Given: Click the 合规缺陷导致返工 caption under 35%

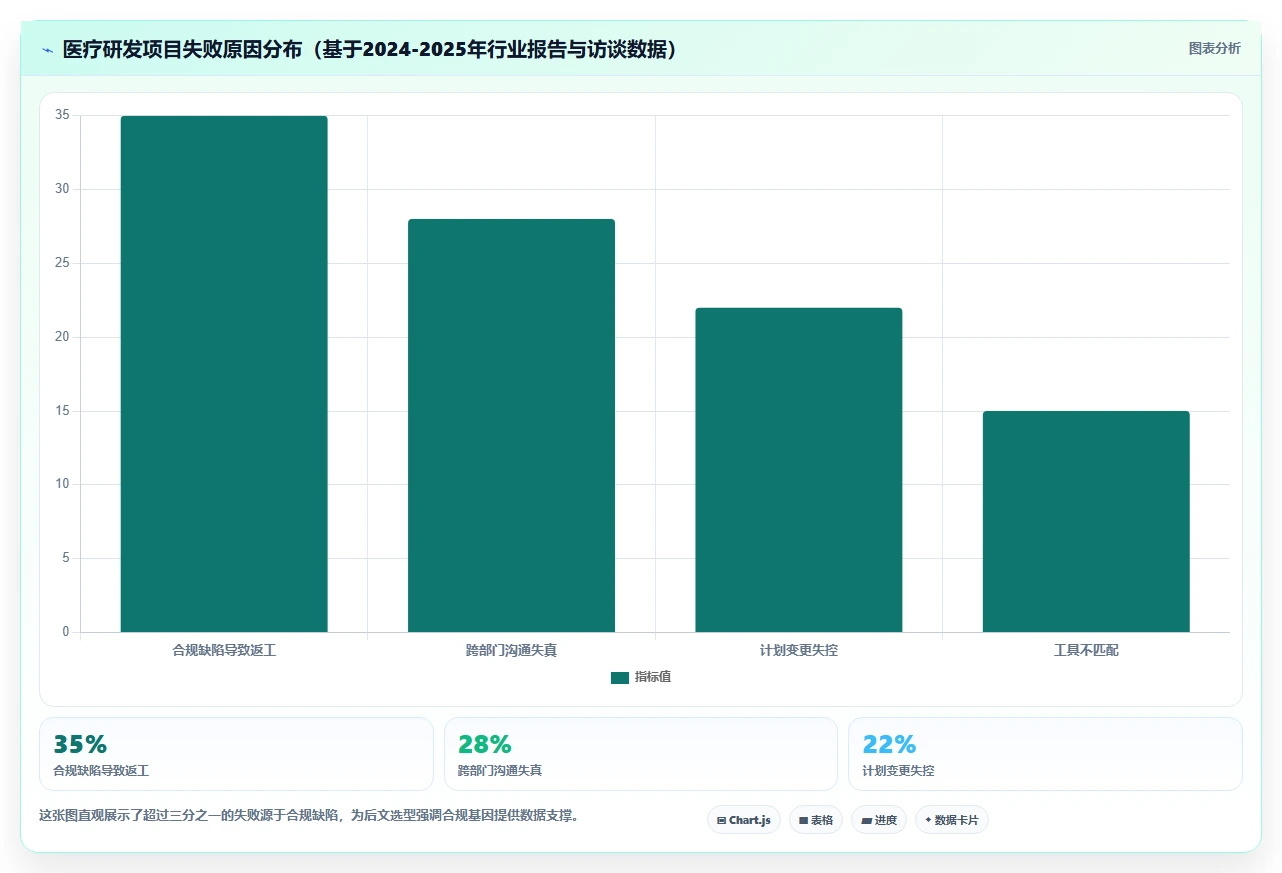Looking at the screenshot, I should click(101, 772).
